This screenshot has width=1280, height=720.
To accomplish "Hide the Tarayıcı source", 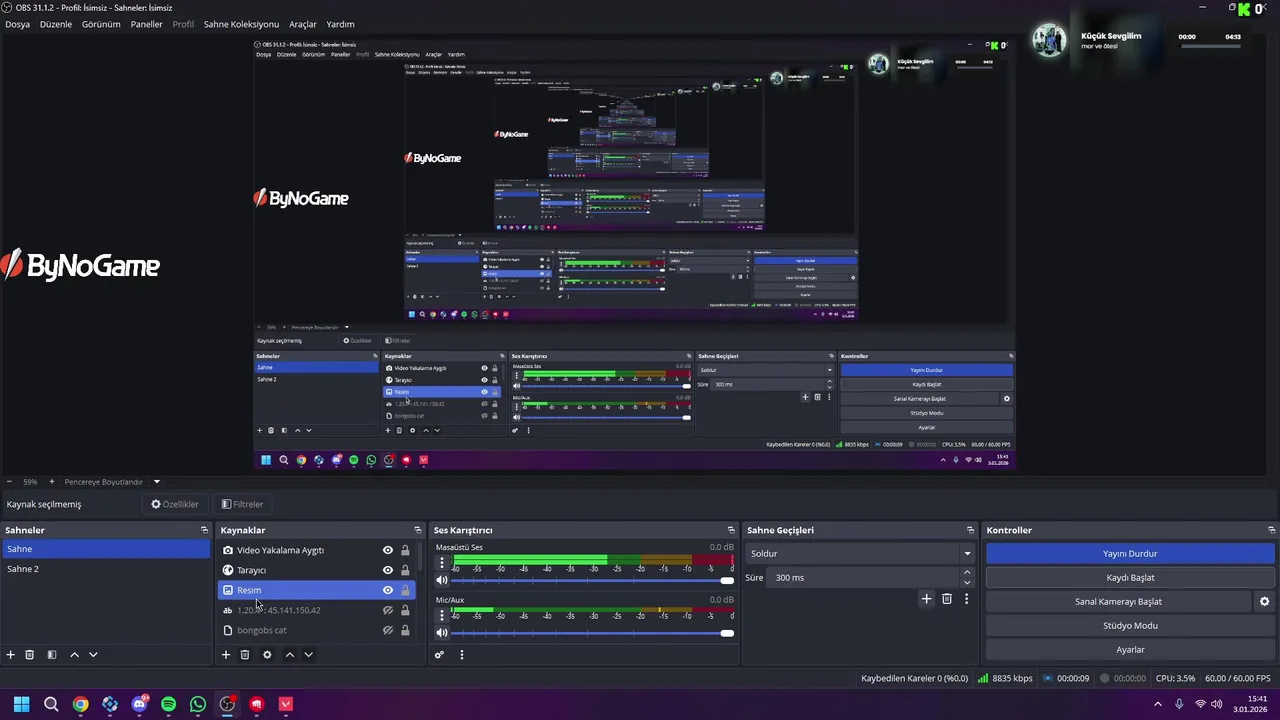I will [388, 570].
